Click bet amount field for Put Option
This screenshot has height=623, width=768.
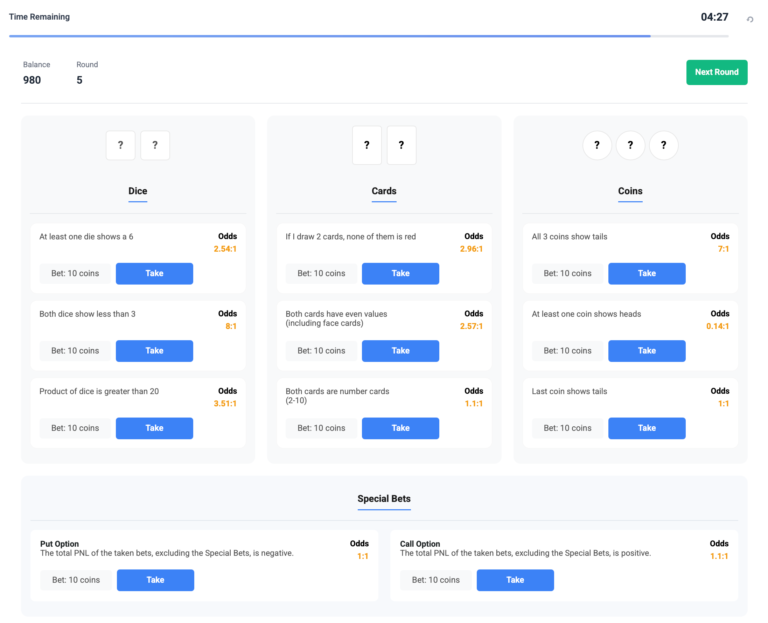76,580
